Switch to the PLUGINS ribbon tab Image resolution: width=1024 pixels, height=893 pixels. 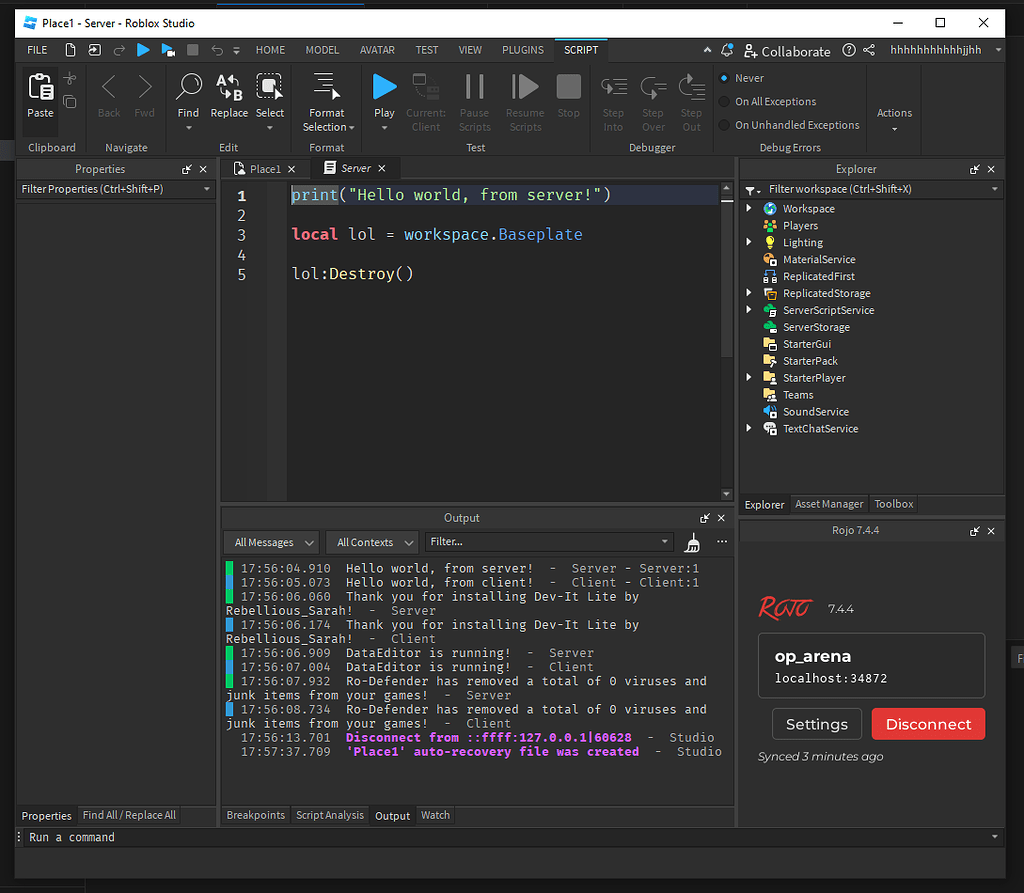(523, 50)
